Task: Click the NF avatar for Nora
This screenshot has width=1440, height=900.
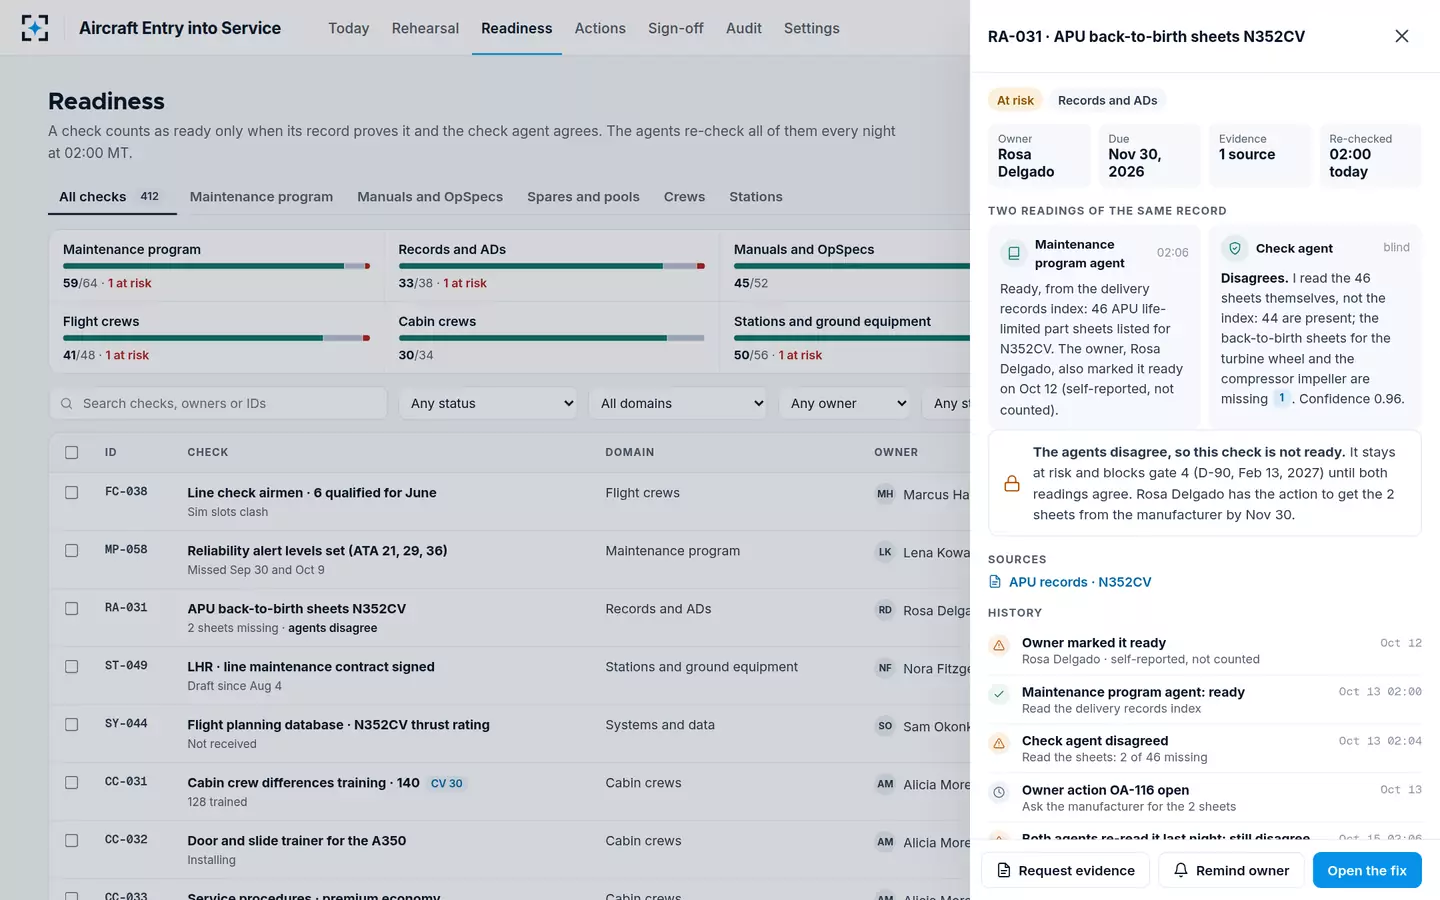Action: (885, 668)
